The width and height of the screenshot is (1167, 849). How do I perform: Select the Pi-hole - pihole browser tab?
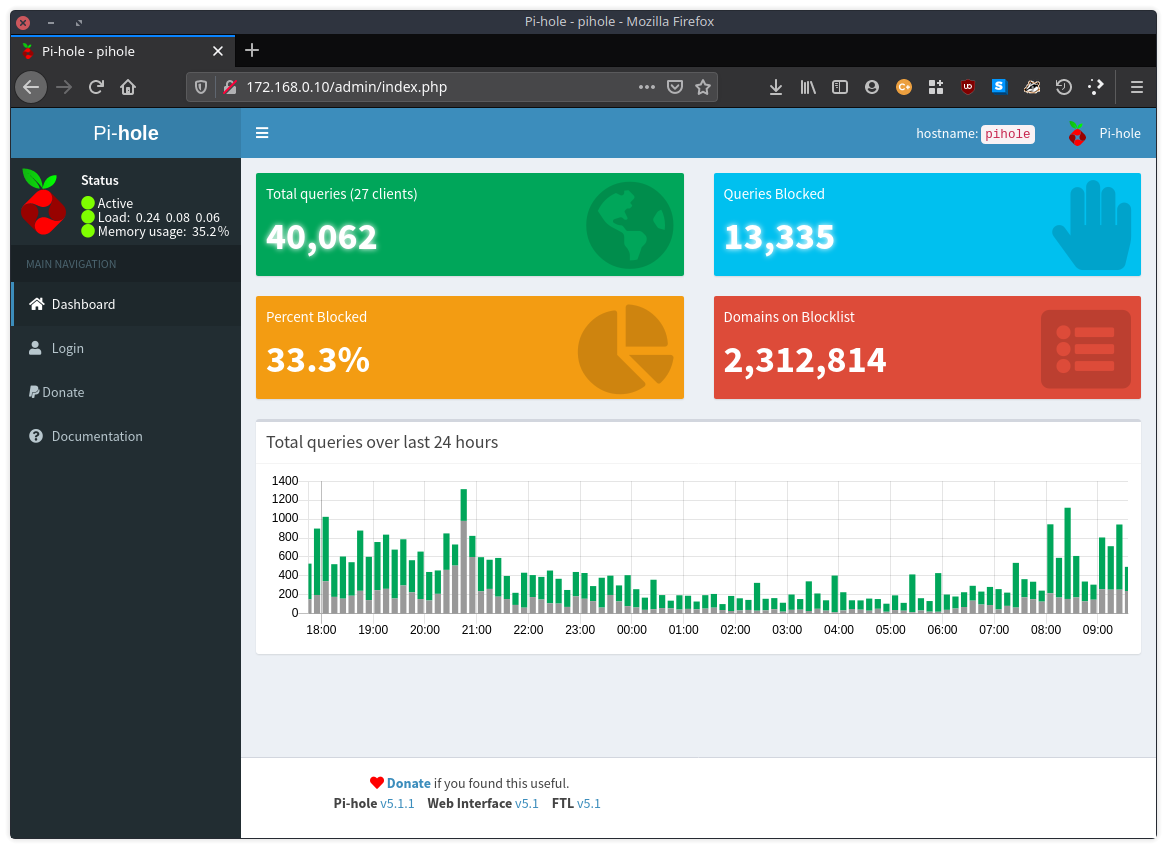point(123,51)
